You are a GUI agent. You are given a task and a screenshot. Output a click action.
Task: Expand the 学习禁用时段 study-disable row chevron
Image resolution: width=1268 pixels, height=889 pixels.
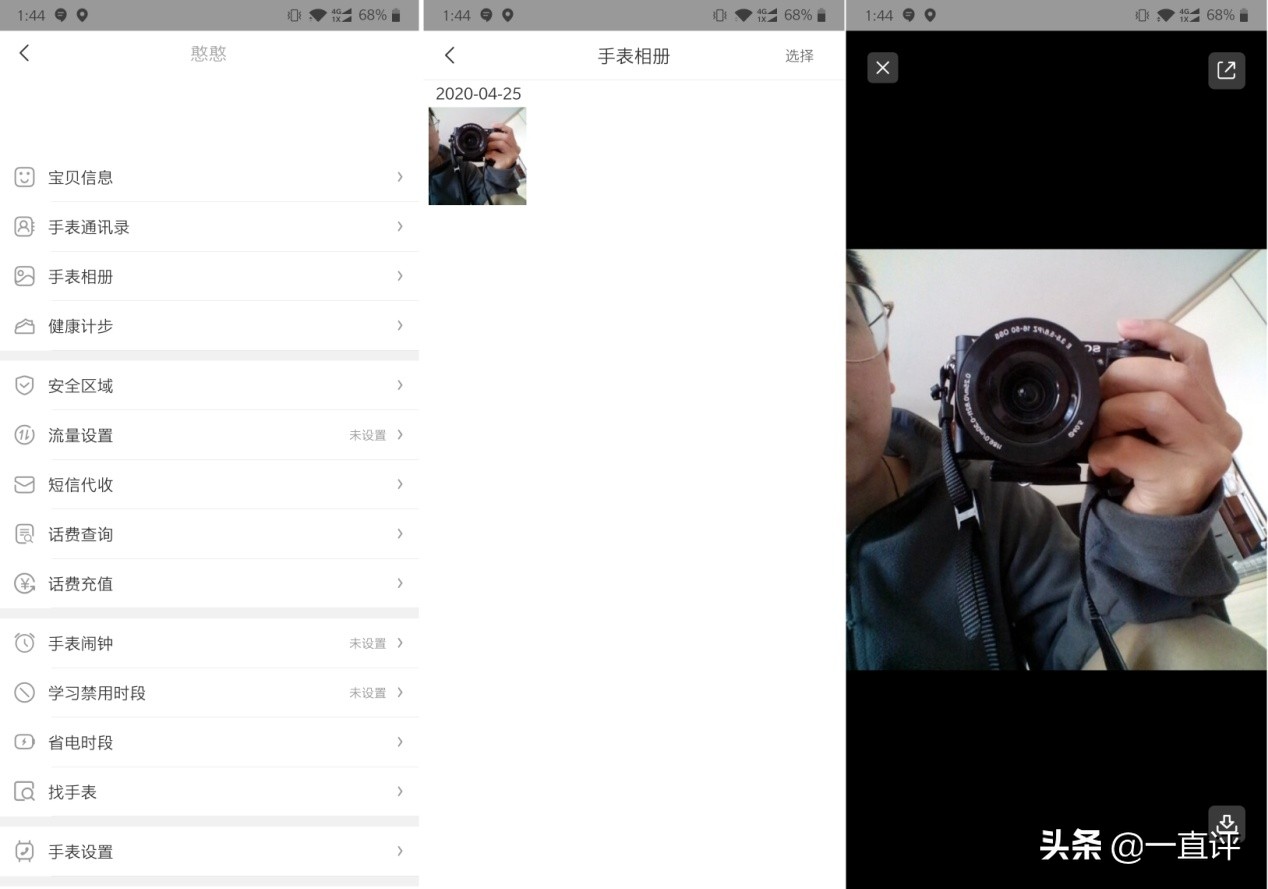[x=400, y=692]
